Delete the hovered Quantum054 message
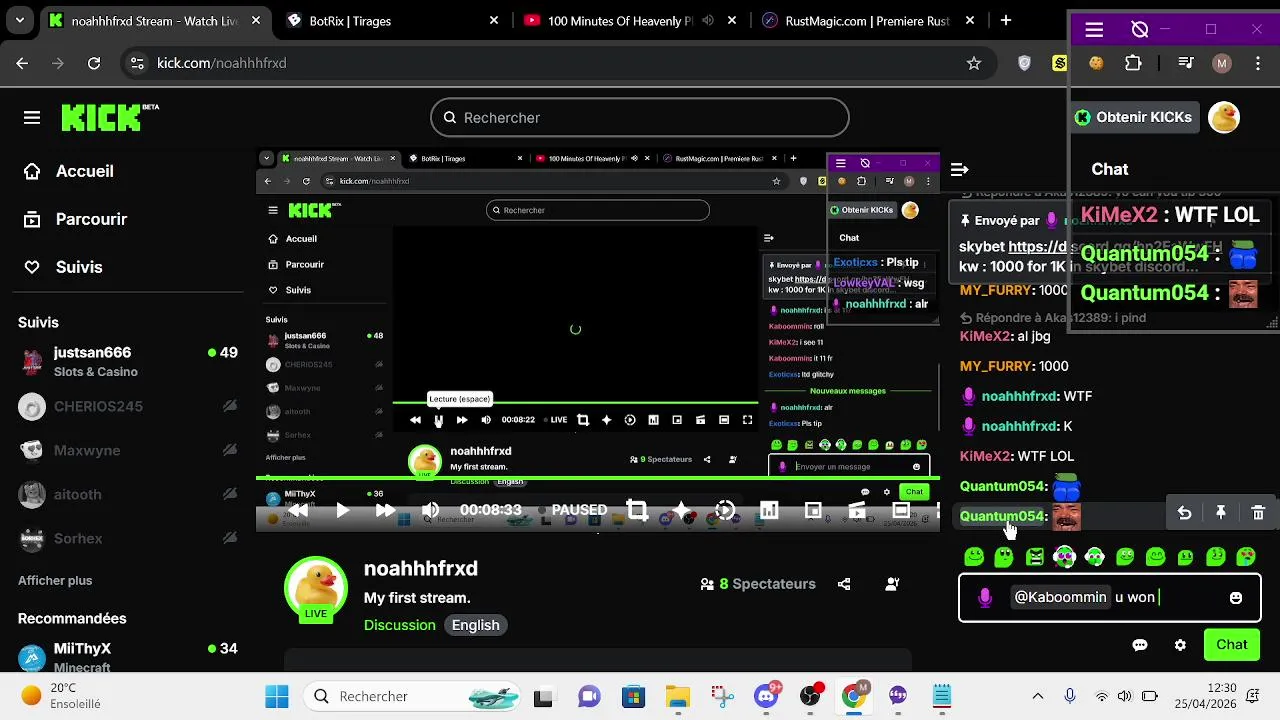 click(x=1258, y=513)
